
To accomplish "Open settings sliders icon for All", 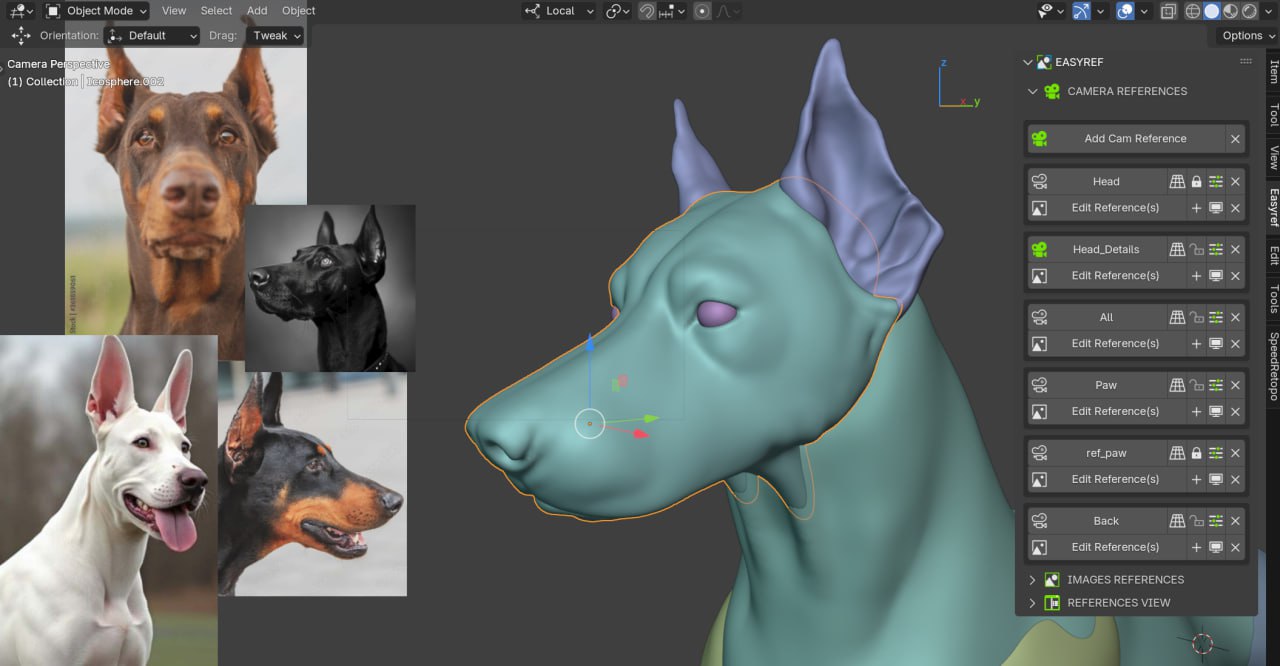I will click(1216, 318).
